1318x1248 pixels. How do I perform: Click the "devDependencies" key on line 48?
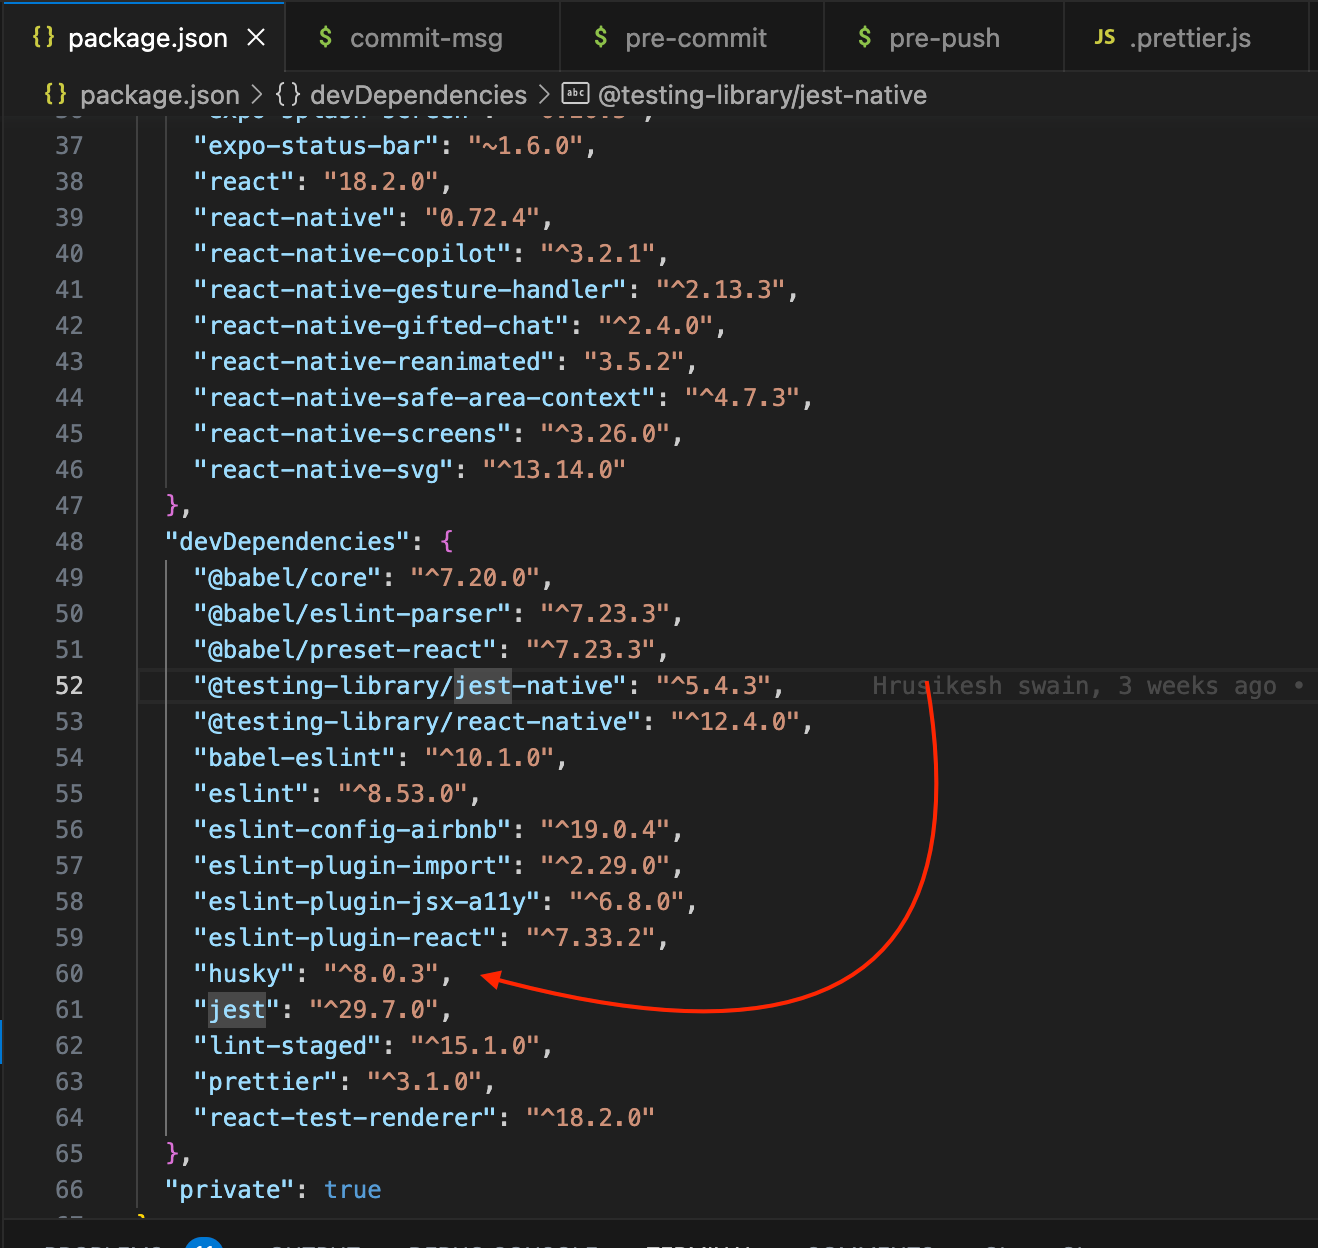(287, 542)
